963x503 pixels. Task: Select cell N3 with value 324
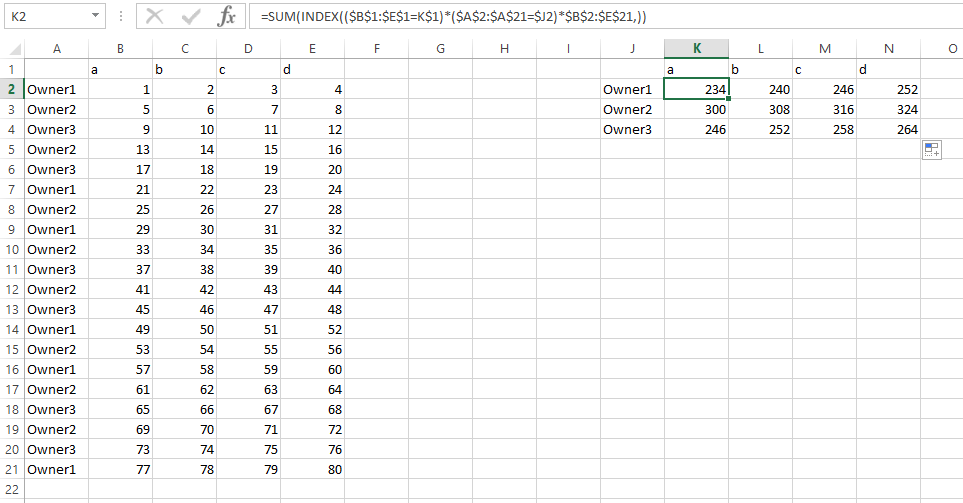[x=888, y=109]
